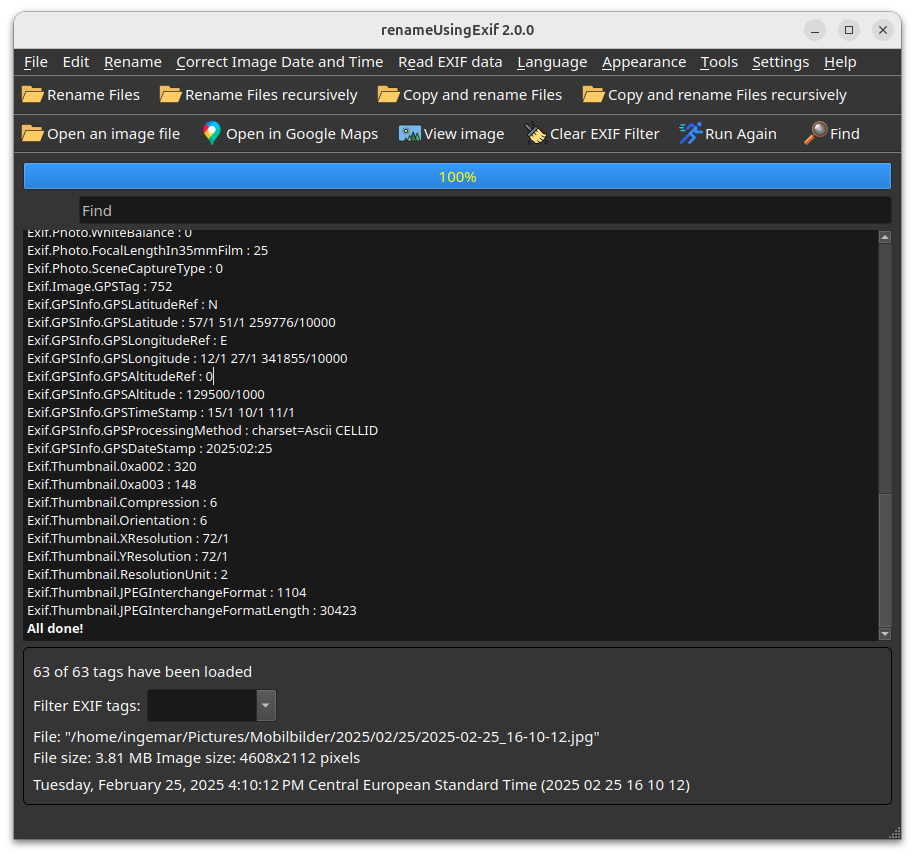Click the Exif.Photo.FocalLengthIn35mmFilm line
The image size is (915, 856).
click(x=147, y=251)
